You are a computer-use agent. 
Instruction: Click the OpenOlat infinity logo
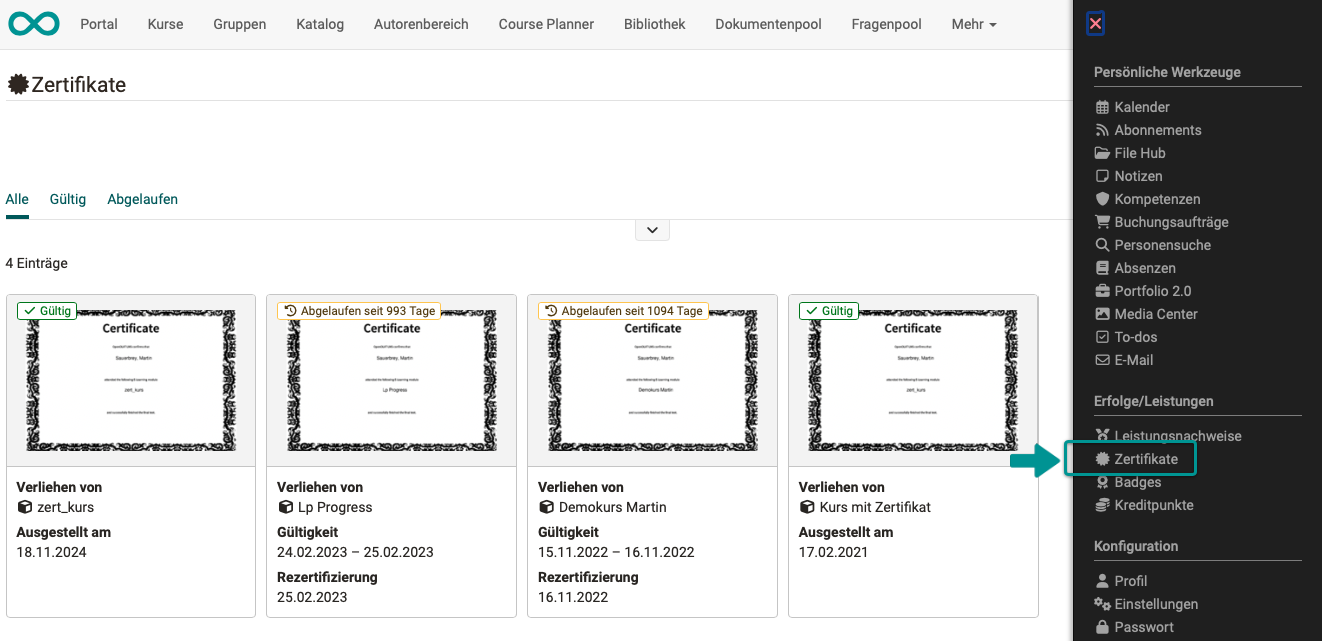tap(33, 23)
